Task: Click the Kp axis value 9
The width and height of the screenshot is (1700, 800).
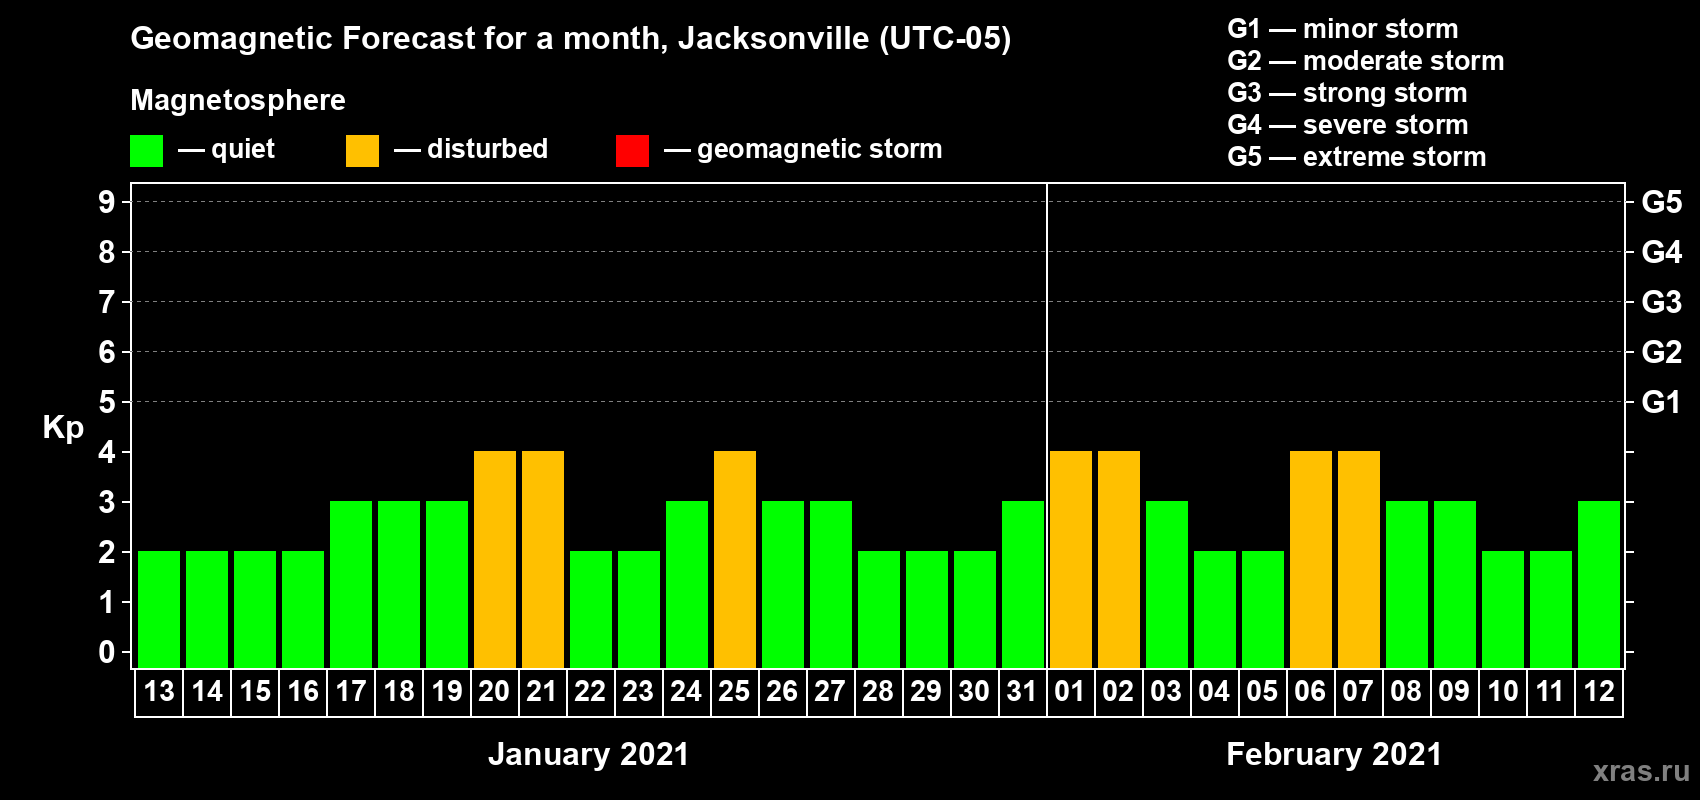Action: click(107, 202)
